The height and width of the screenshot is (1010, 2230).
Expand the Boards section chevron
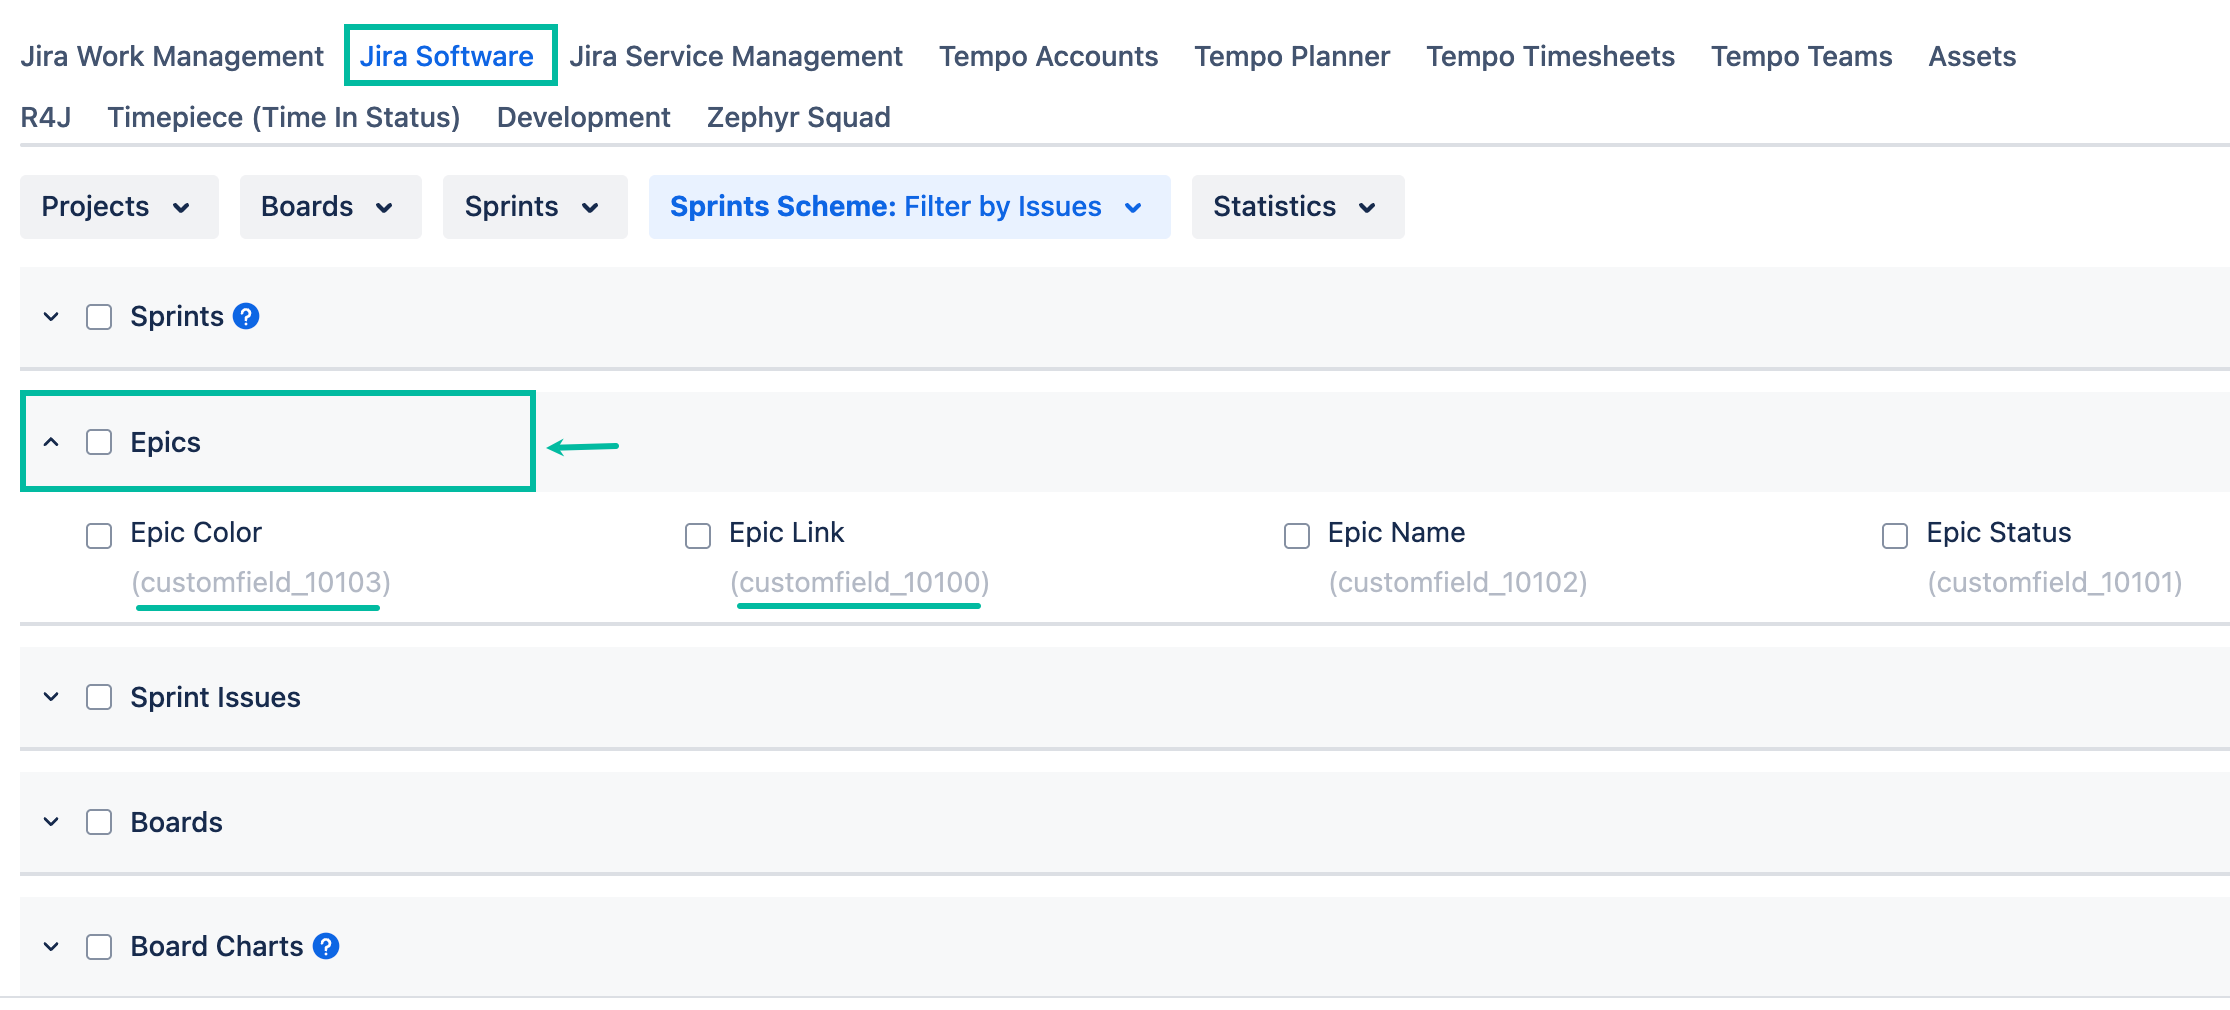[51, 822]
